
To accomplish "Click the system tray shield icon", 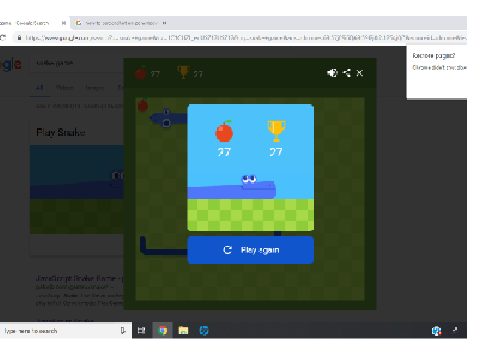I will [437, 330].
